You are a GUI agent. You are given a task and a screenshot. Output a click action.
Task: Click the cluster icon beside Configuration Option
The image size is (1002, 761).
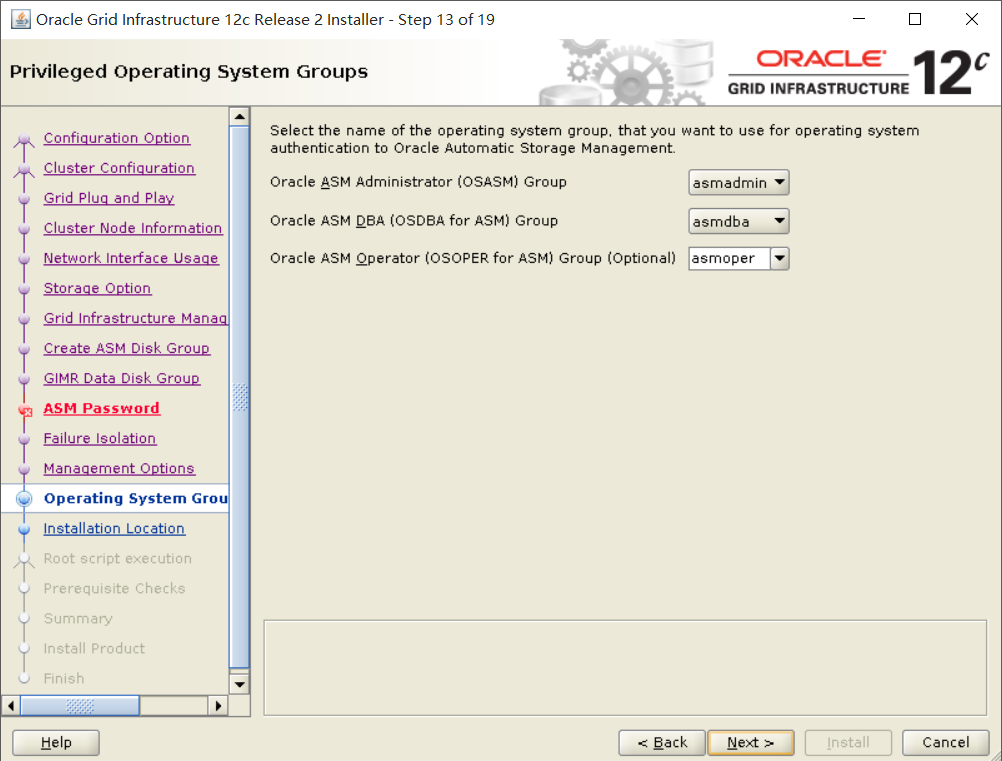[24, 136]
